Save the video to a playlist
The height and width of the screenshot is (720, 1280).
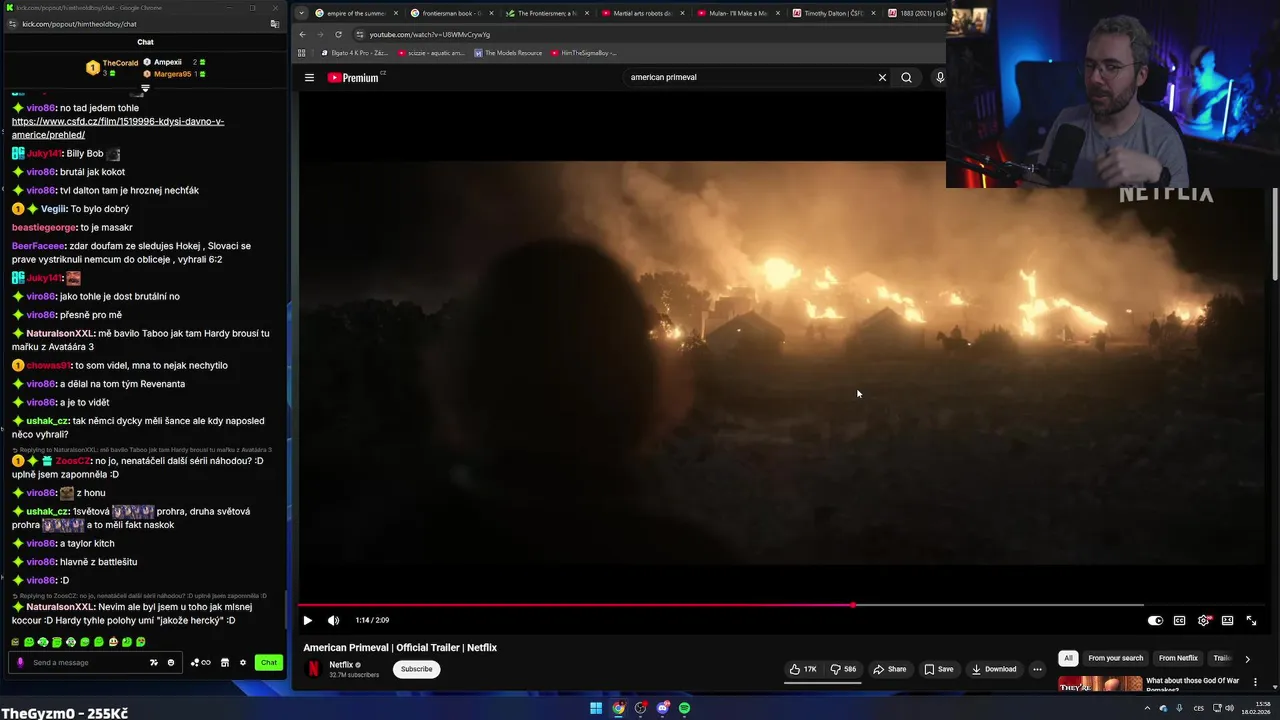pos(938,669)
